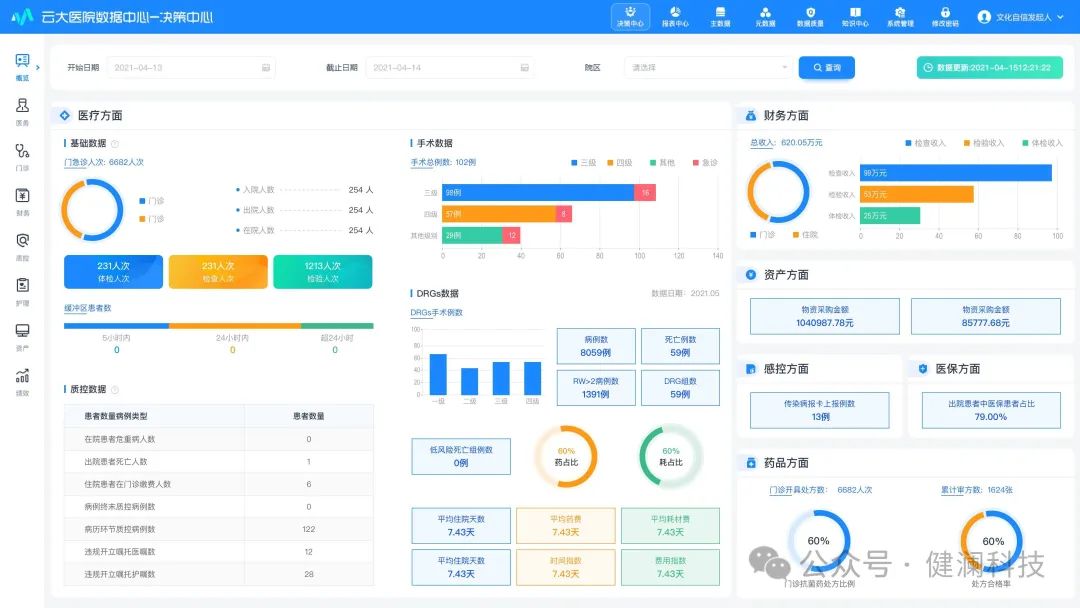Open the 知识中心 menu item
This screenshot has width=1080, height=608.
[x=858, y=15]
